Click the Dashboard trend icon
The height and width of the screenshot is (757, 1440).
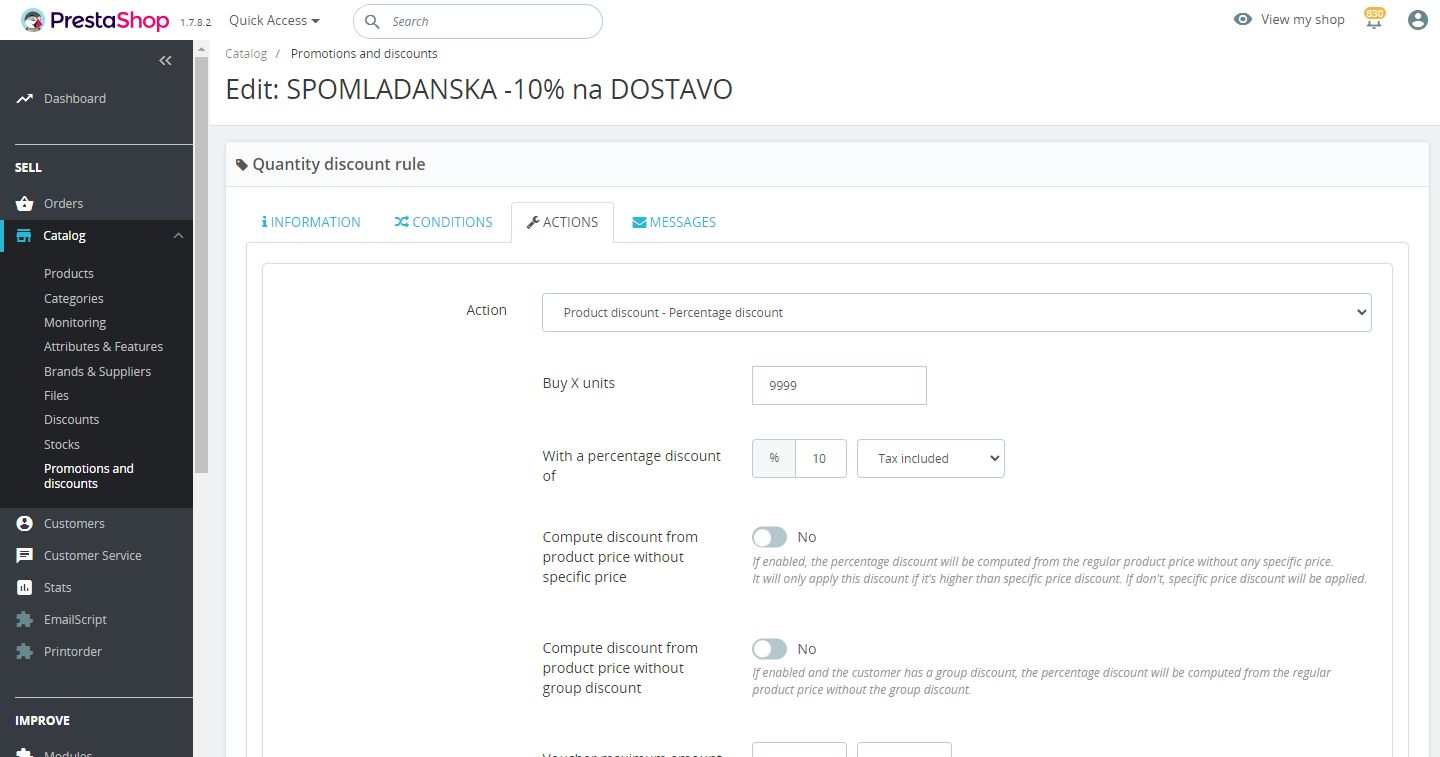click(25, 99)
